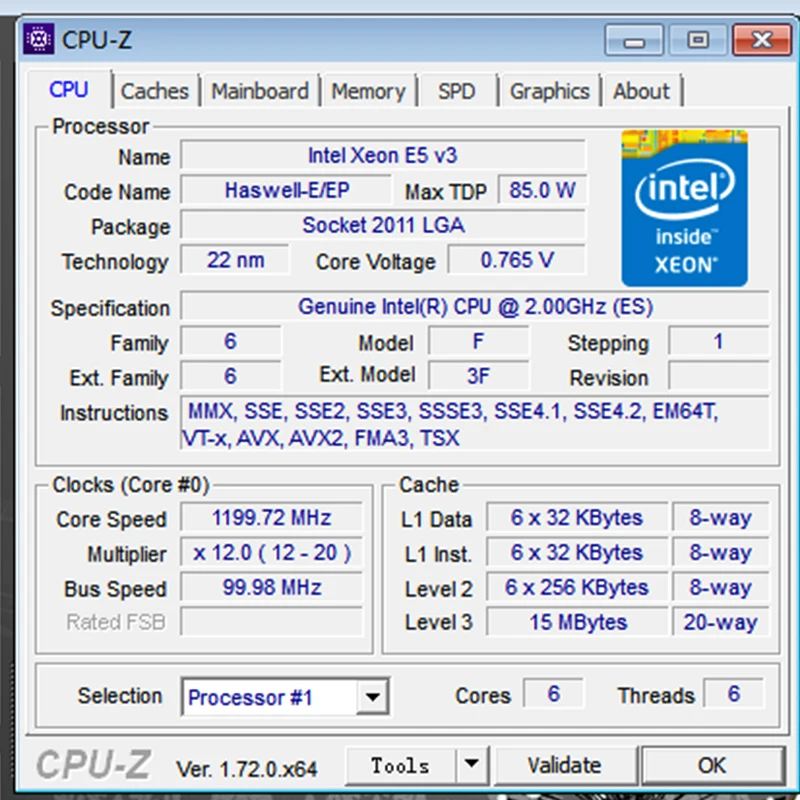Click the Intel Inside Xeon logo
The height and width of the screenshot is (800, 800).
click(x=684, y=208)
